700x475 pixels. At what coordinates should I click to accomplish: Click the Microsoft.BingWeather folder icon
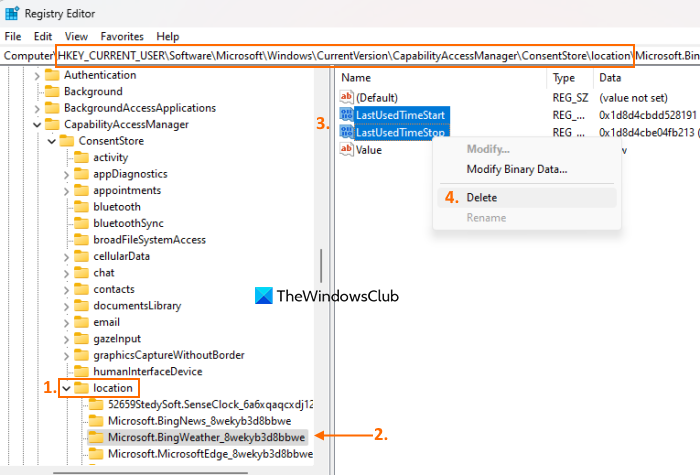[x=96, y=437]
